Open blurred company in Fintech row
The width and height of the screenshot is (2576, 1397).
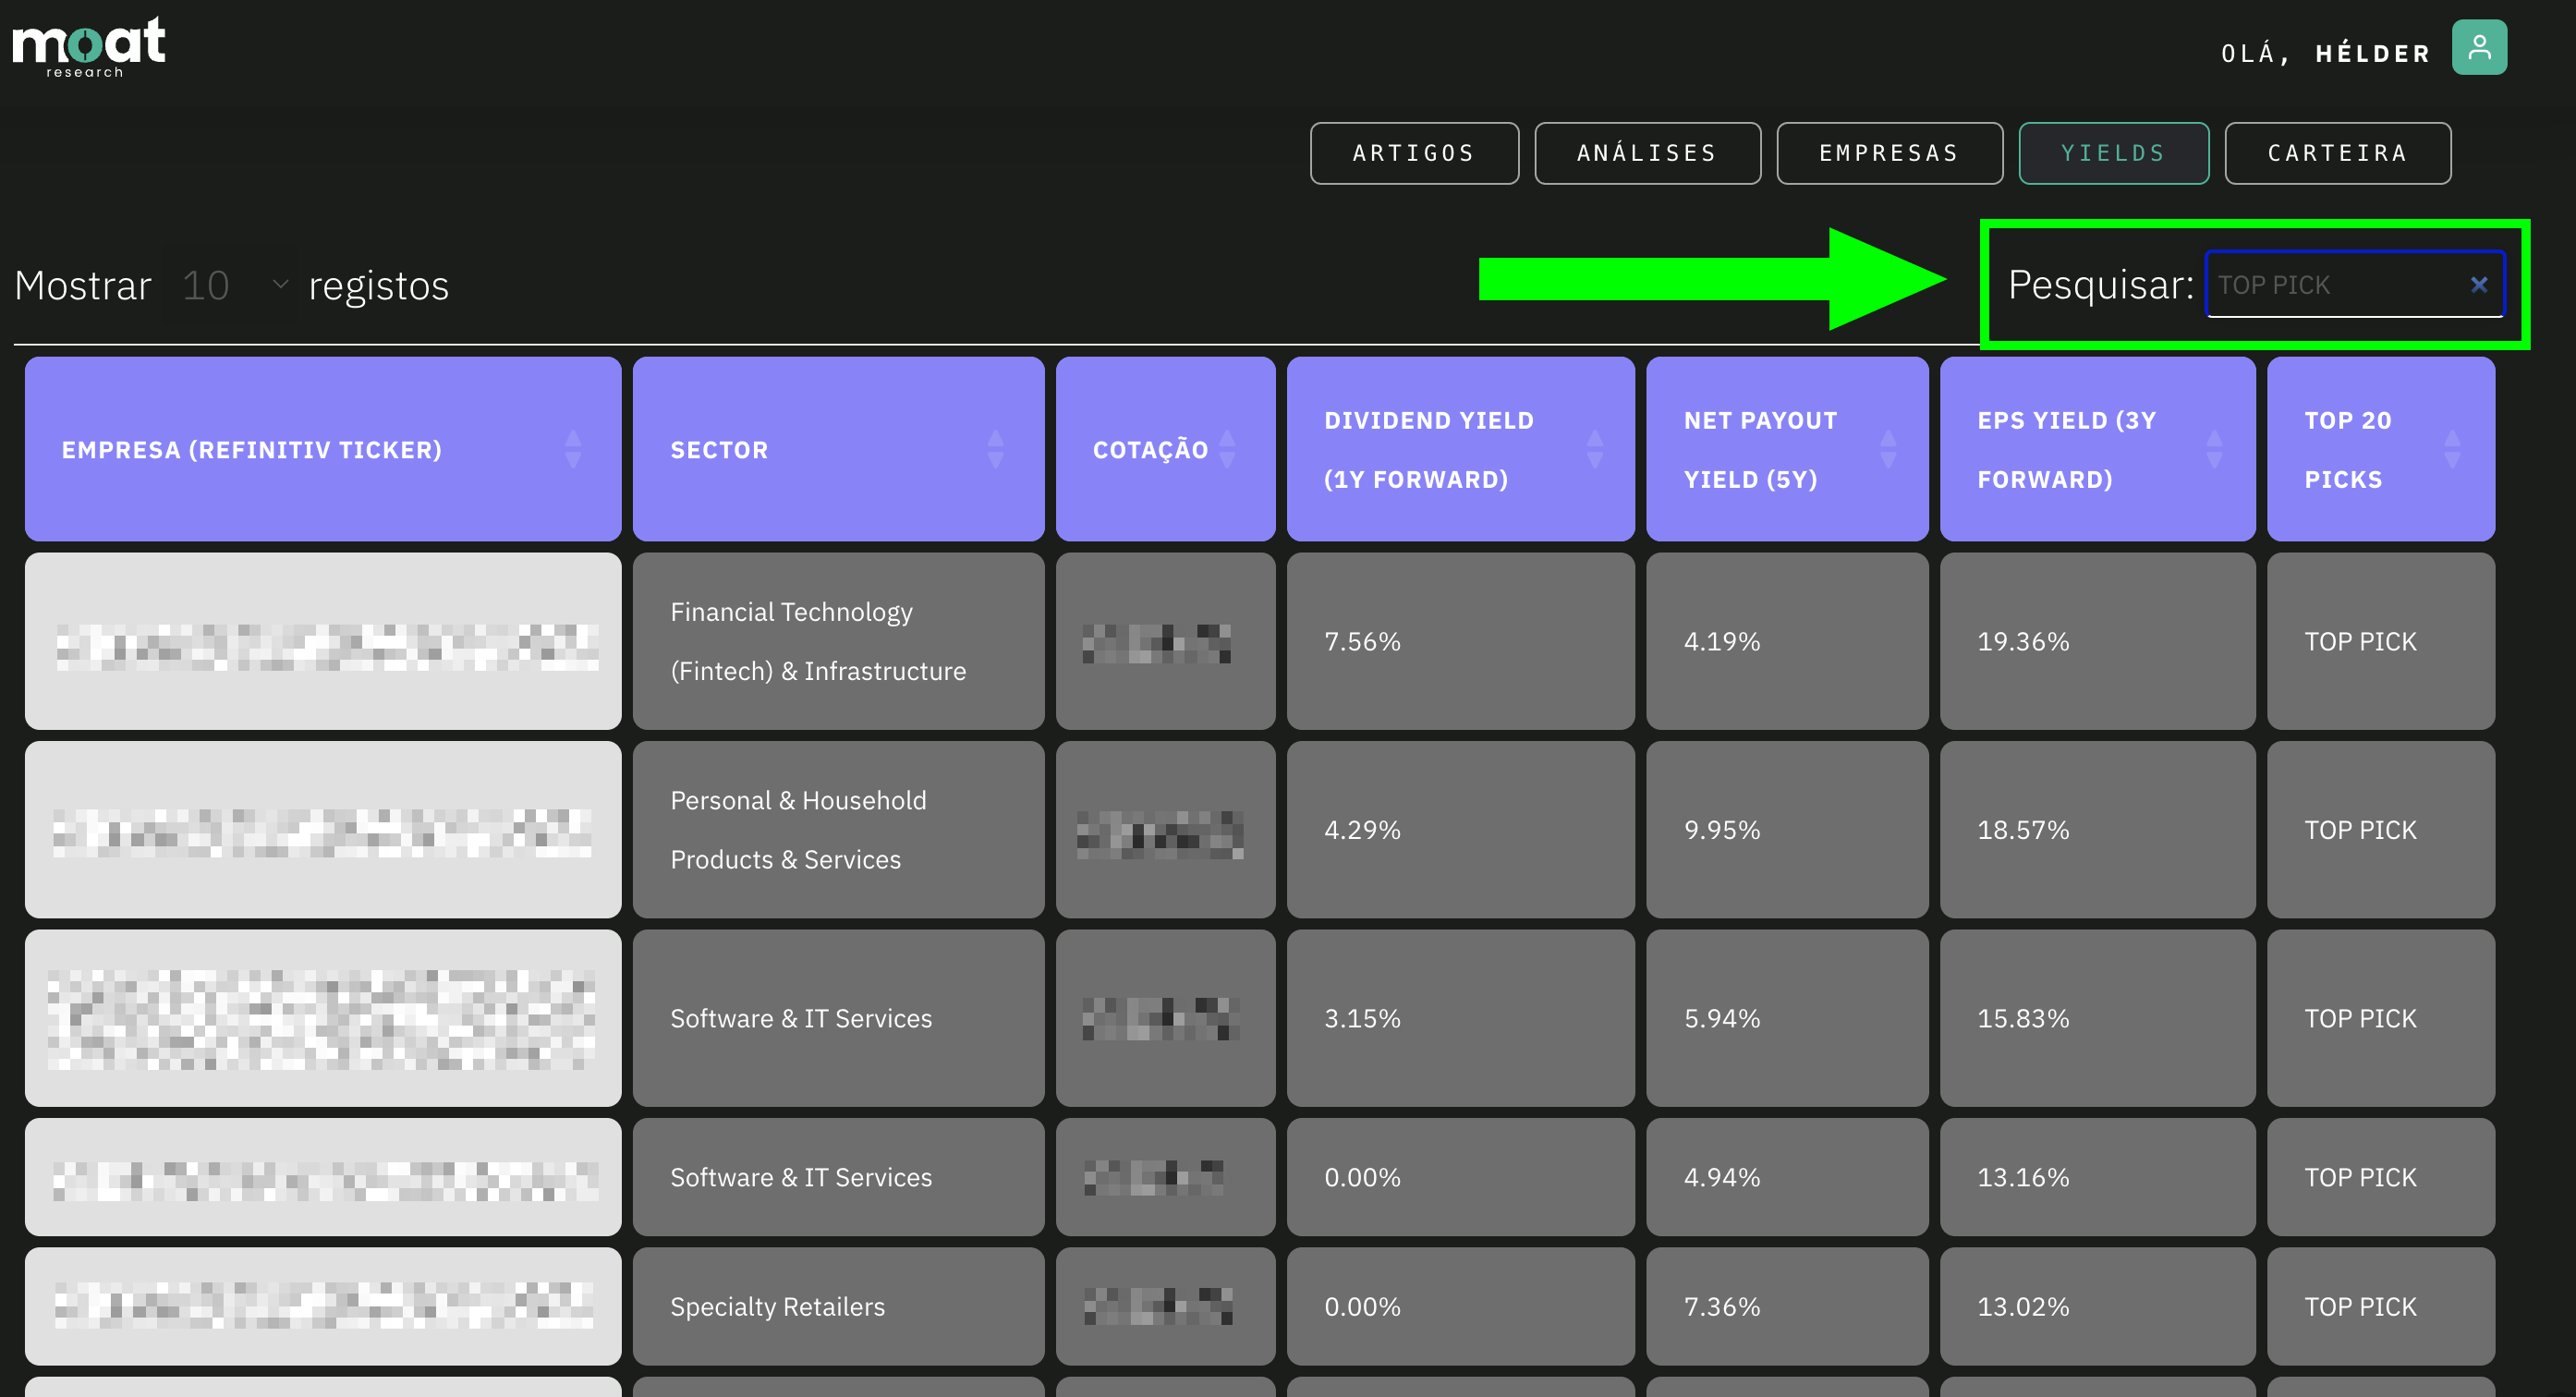(x=323, y=641)
